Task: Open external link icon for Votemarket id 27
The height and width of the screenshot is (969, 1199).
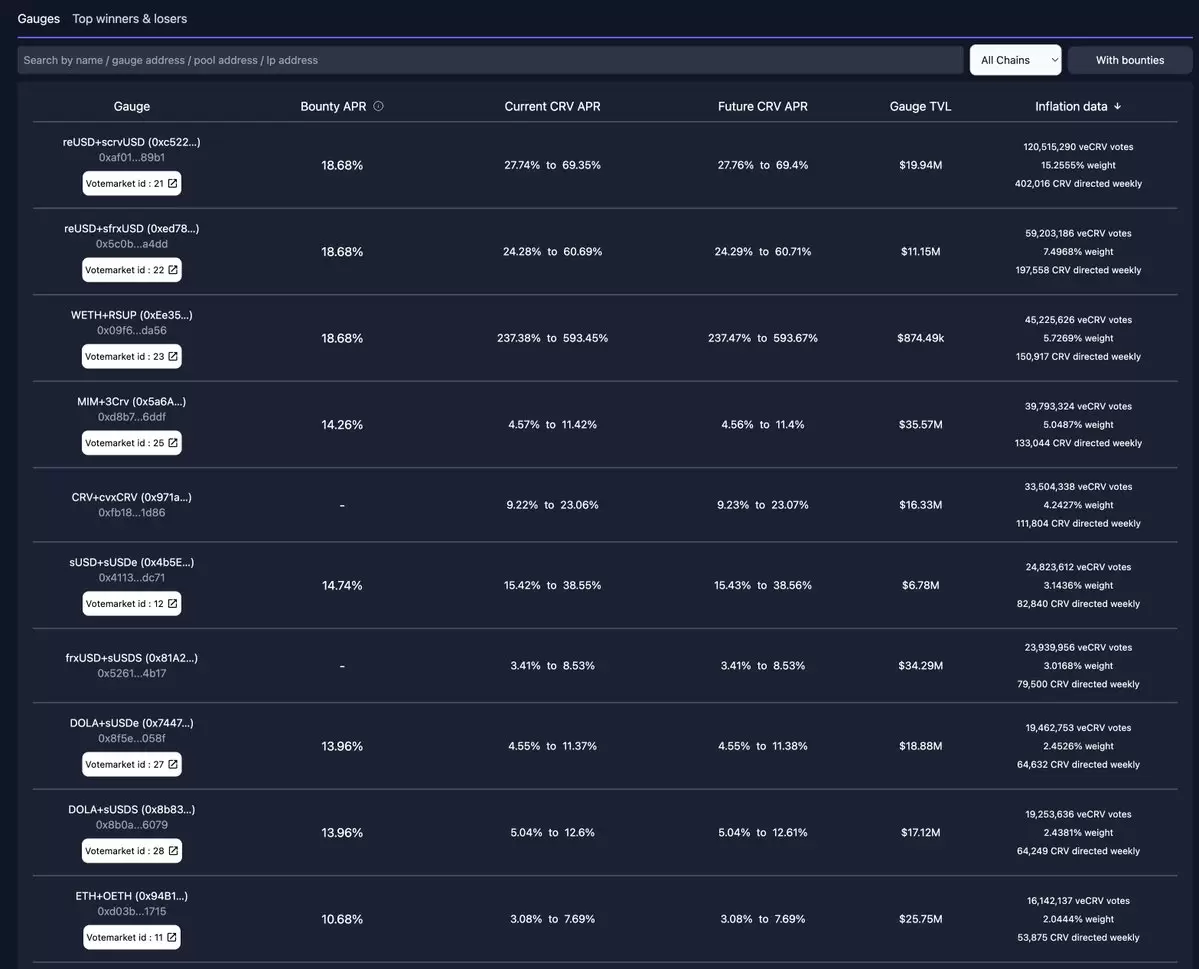Action: point(173,764)
